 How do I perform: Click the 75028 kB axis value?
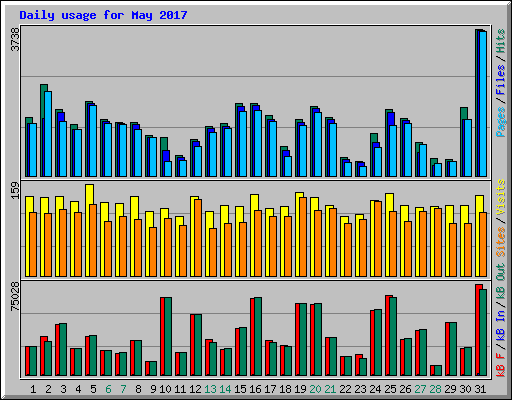click(x=15, y=296)
